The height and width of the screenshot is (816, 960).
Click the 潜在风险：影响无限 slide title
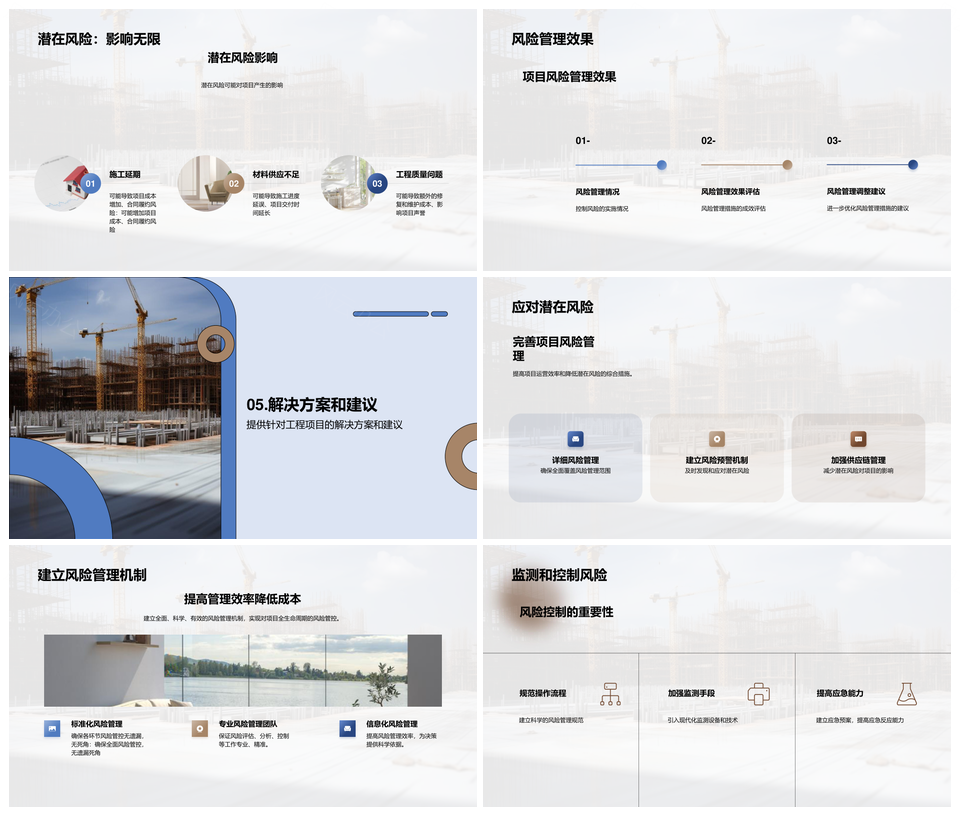click(99, 39)
